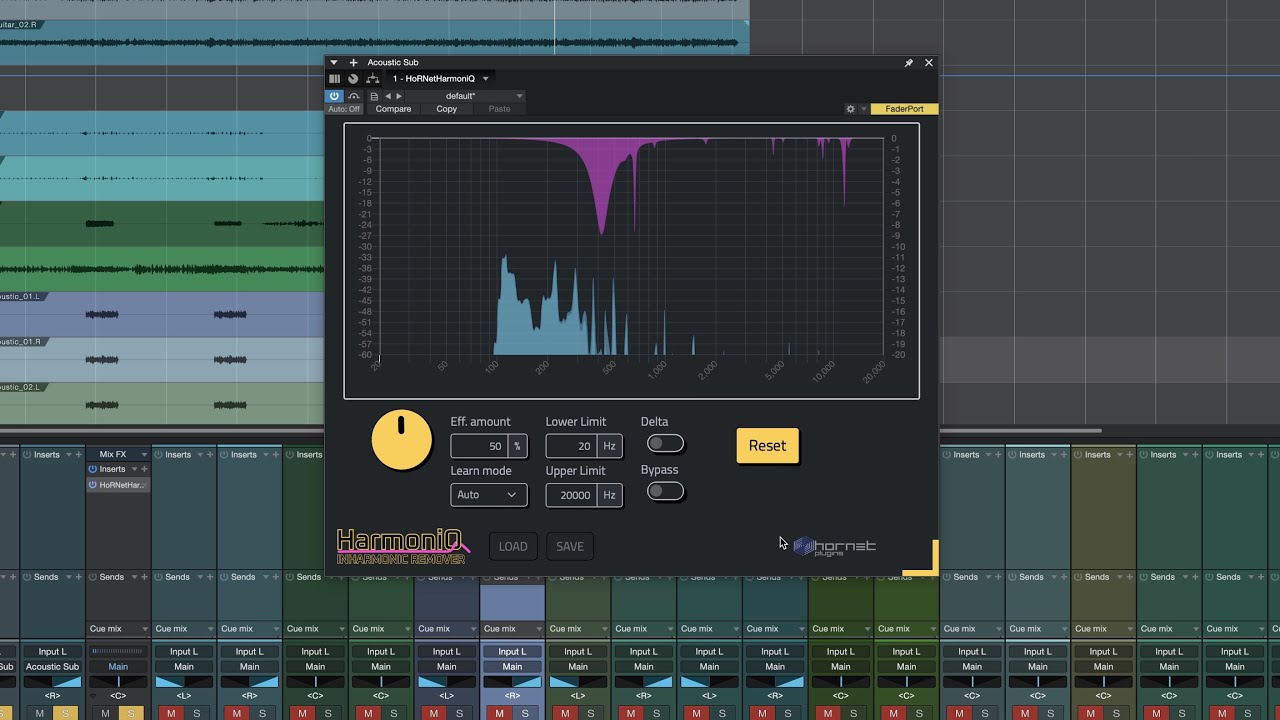Click Compare in the plugin header
Viewport: 1280px width, 720px height.
click(394, 109)
